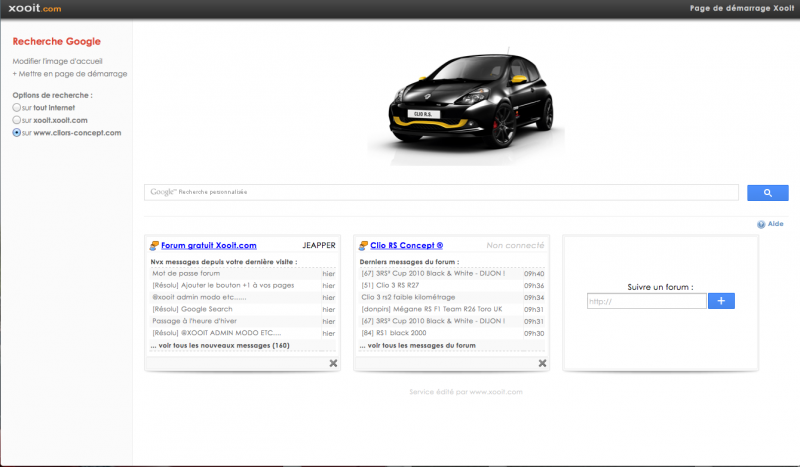The image size is (800, 467).
Task: Click the Recherche Google heading
Action: (x=57, y=41)
